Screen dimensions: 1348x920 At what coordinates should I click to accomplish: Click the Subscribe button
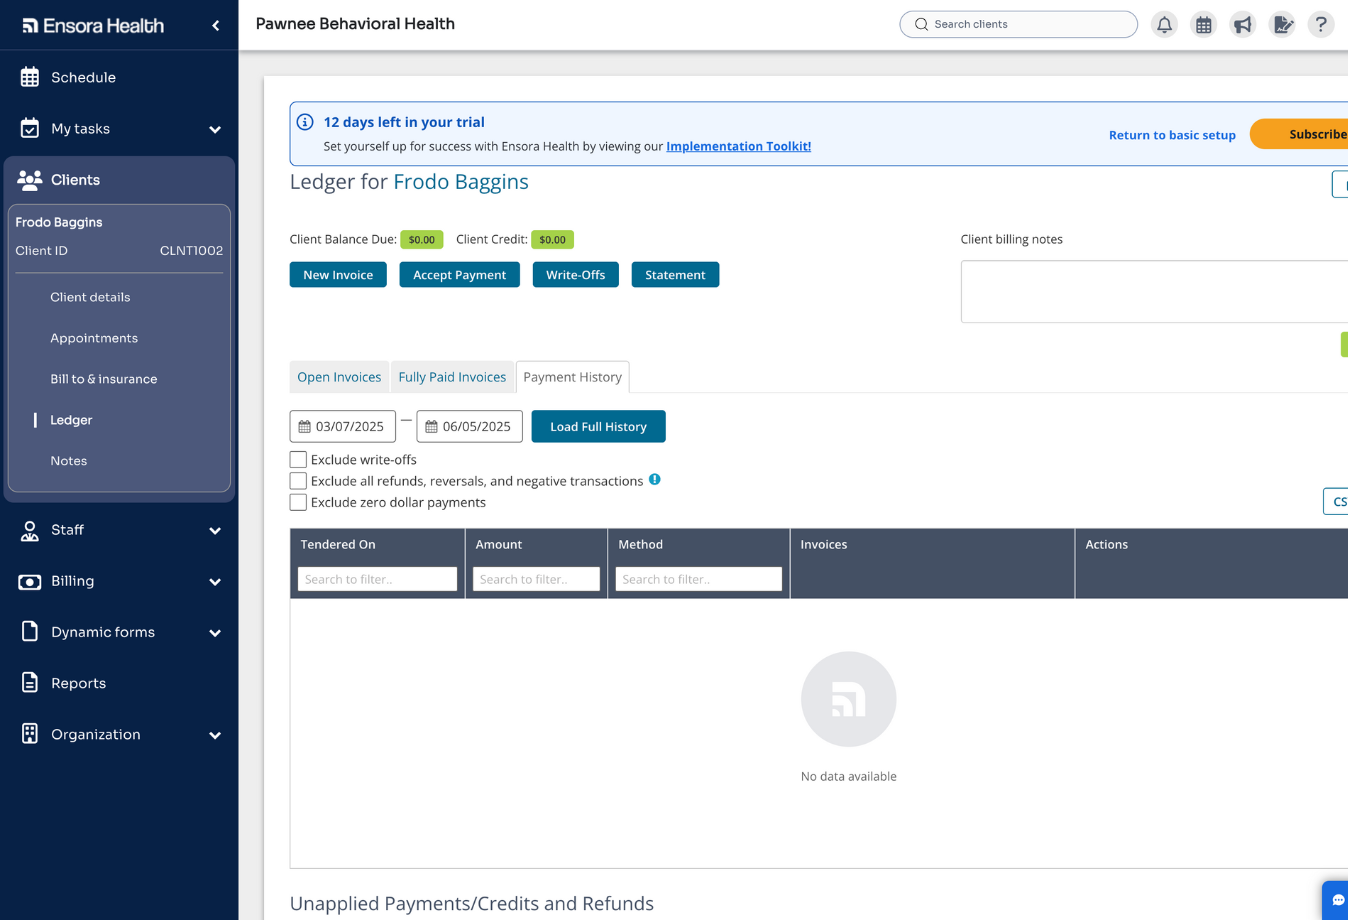click(x=1300, y=134)
